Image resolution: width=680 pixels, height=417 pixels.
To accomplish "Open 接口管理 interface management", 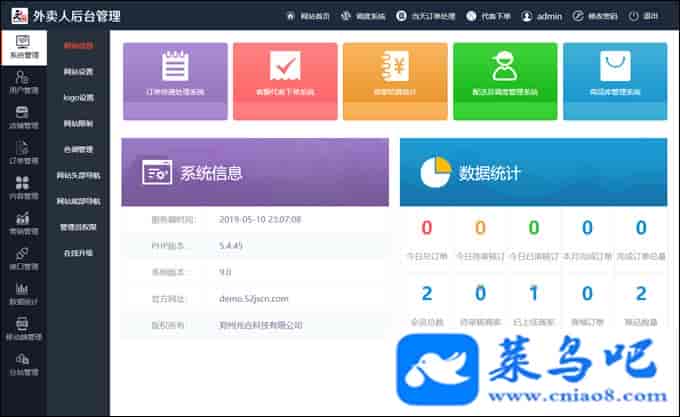I will pyautogui.click(x=23, y=256).
